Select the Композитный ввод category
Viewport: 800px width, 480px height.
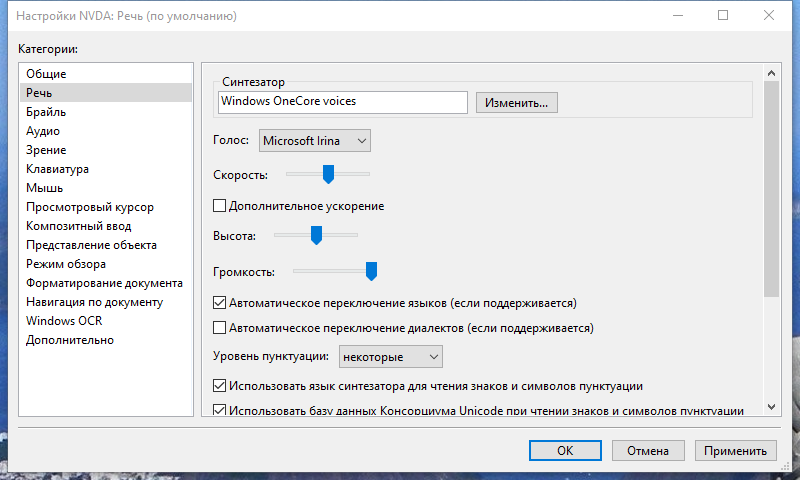(x=106, y=226)
